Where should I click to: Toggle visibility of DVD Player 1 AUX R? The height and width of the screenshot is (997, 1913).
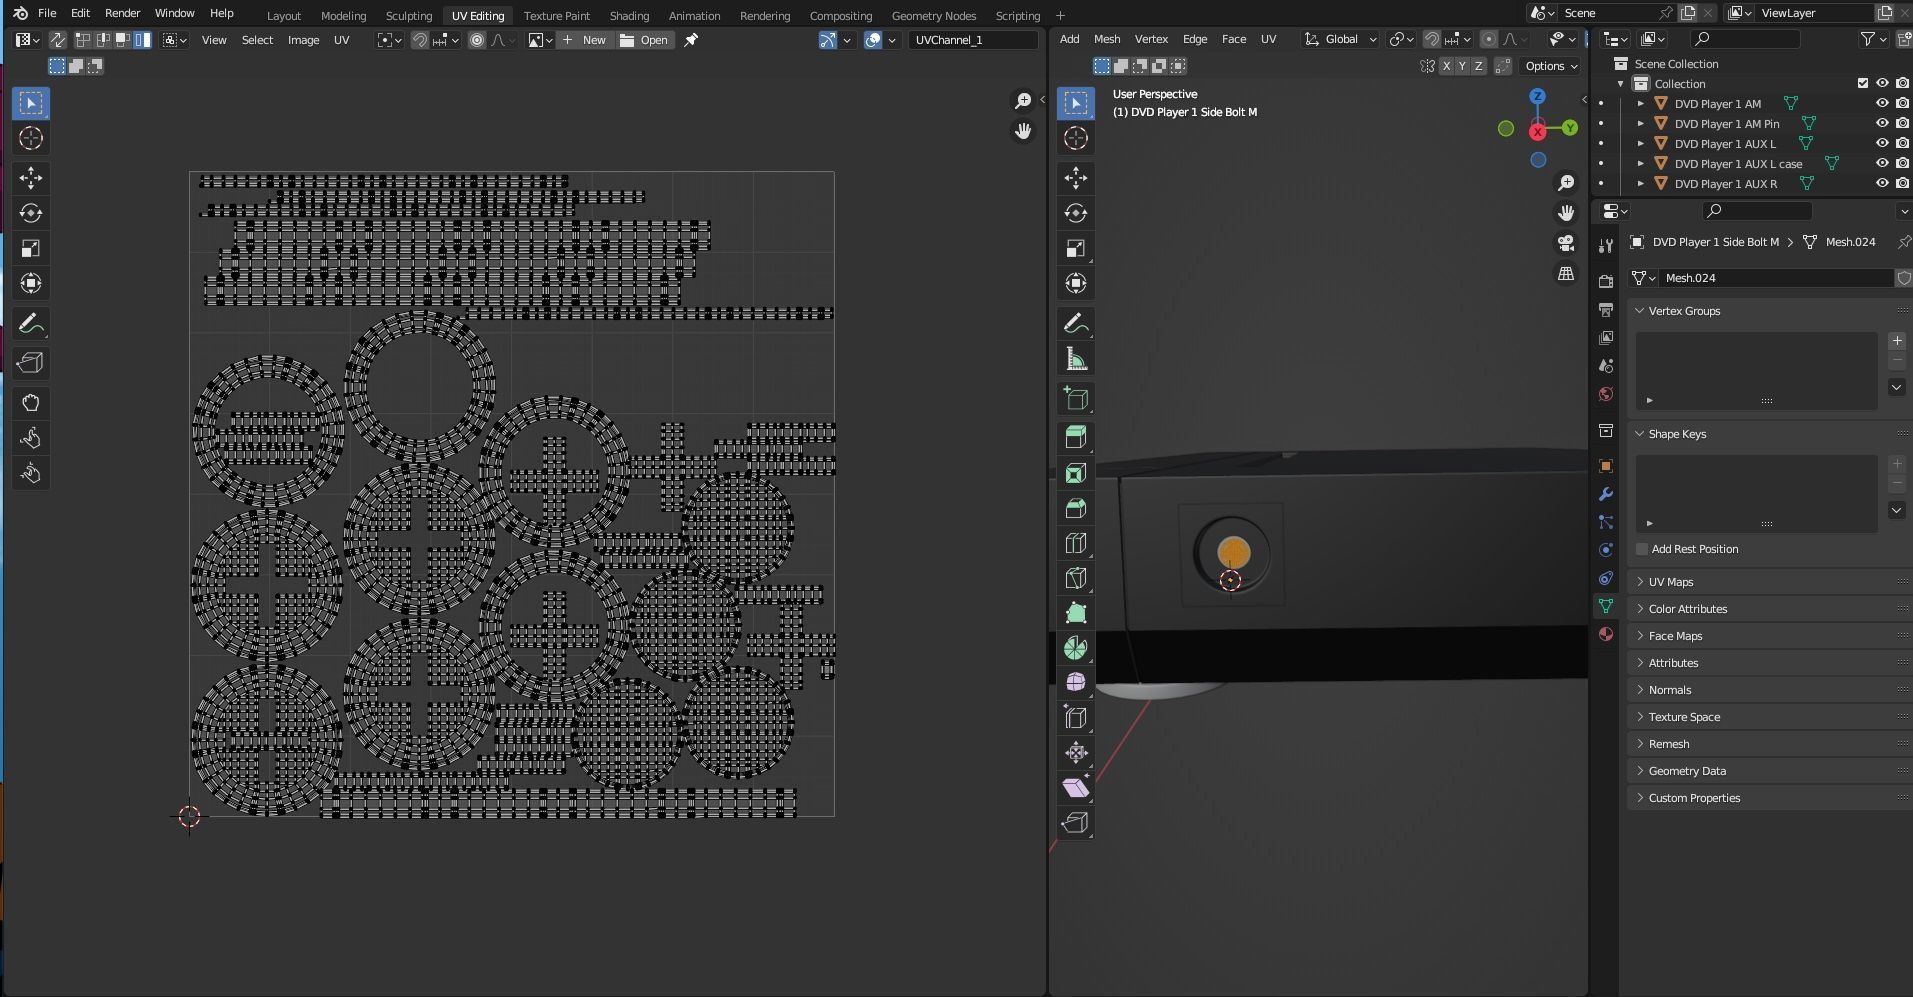click(1882, 183)
